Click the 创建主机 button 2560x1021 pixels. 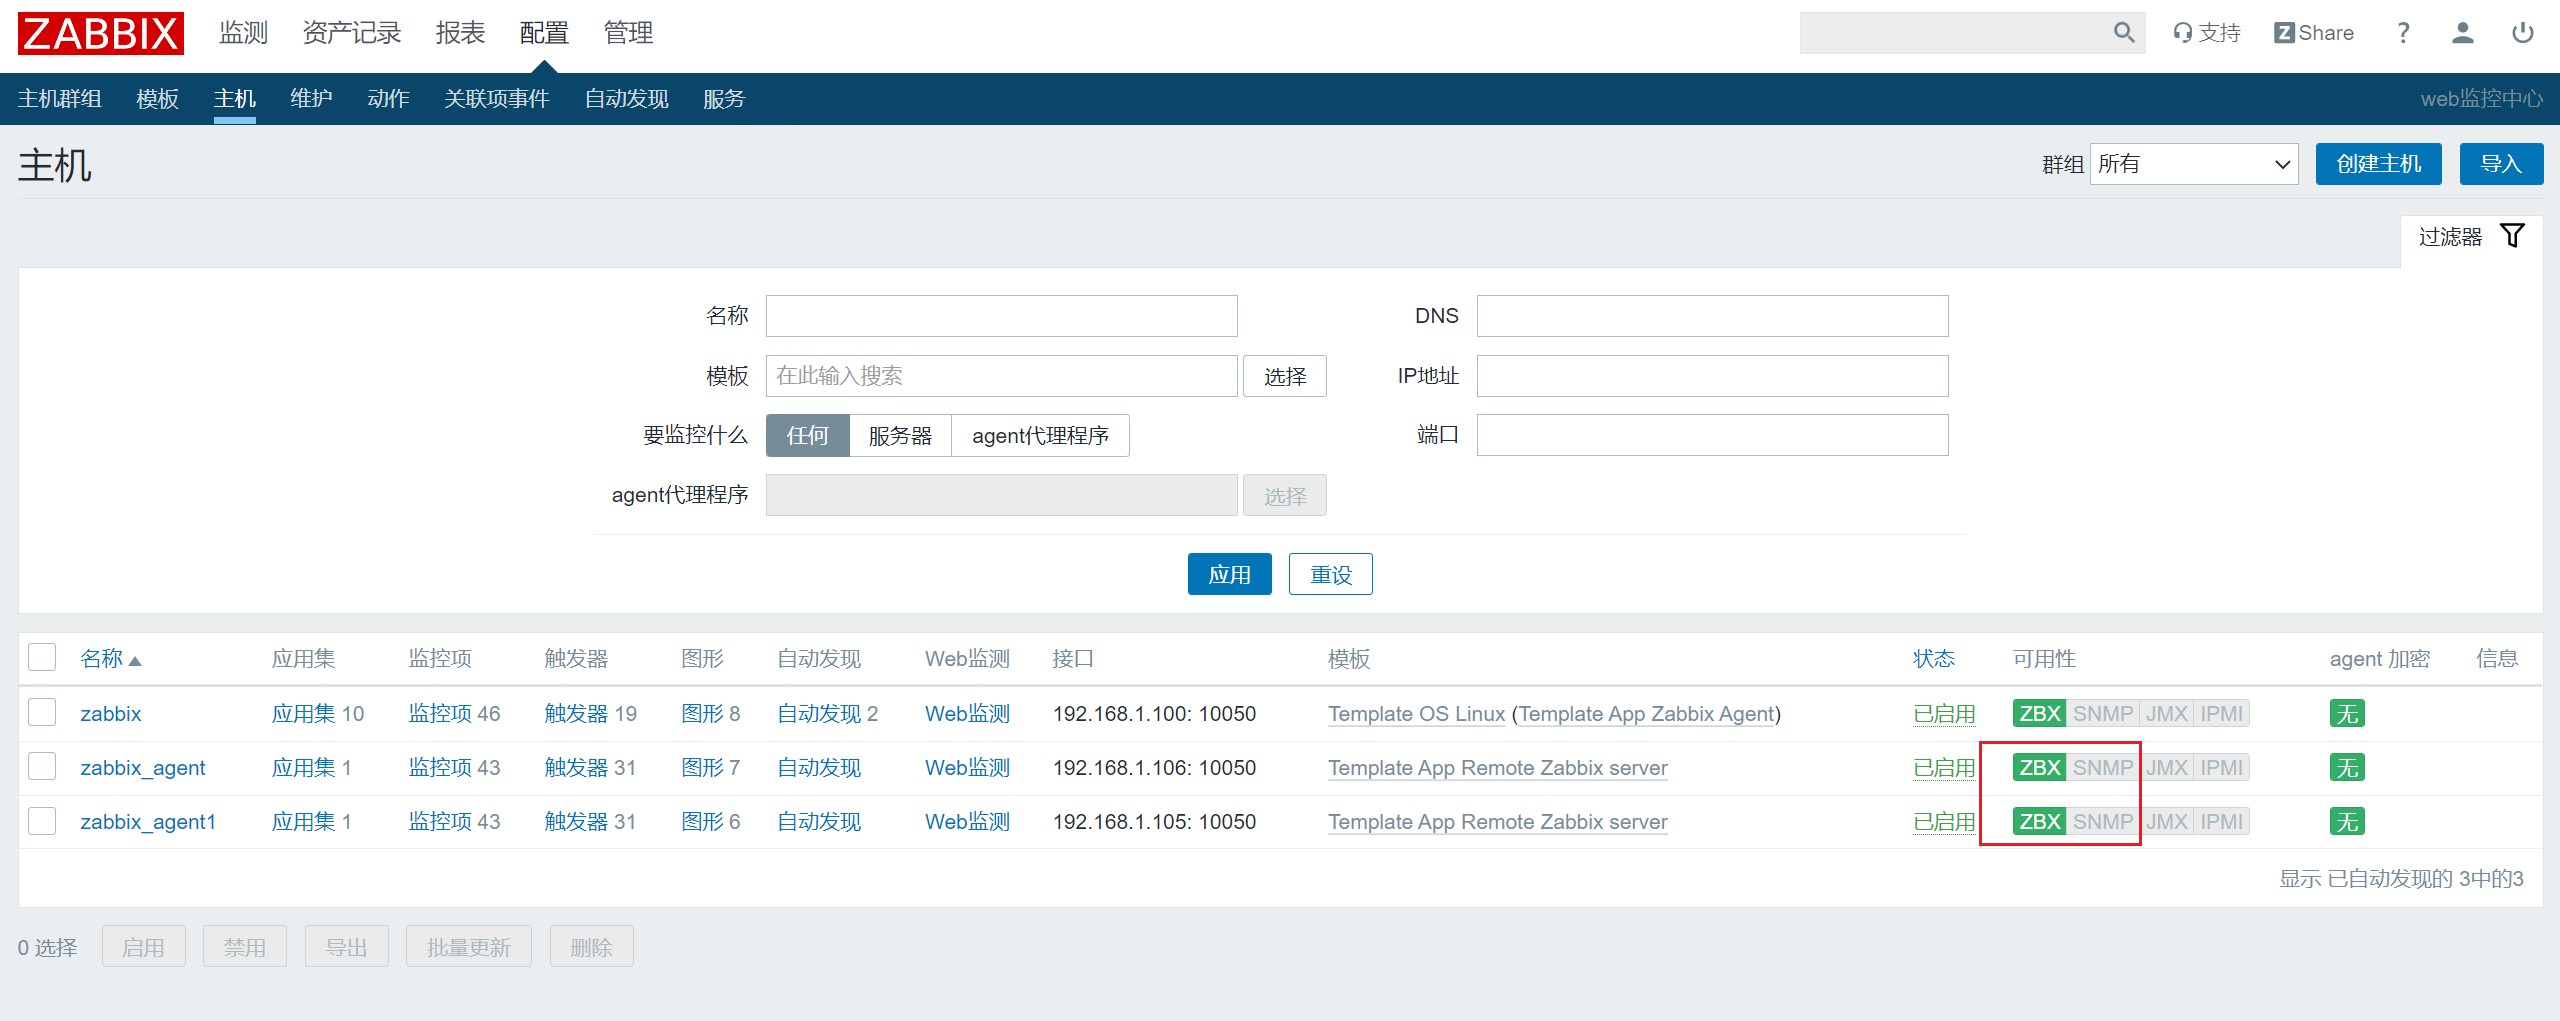[2379, 164]
